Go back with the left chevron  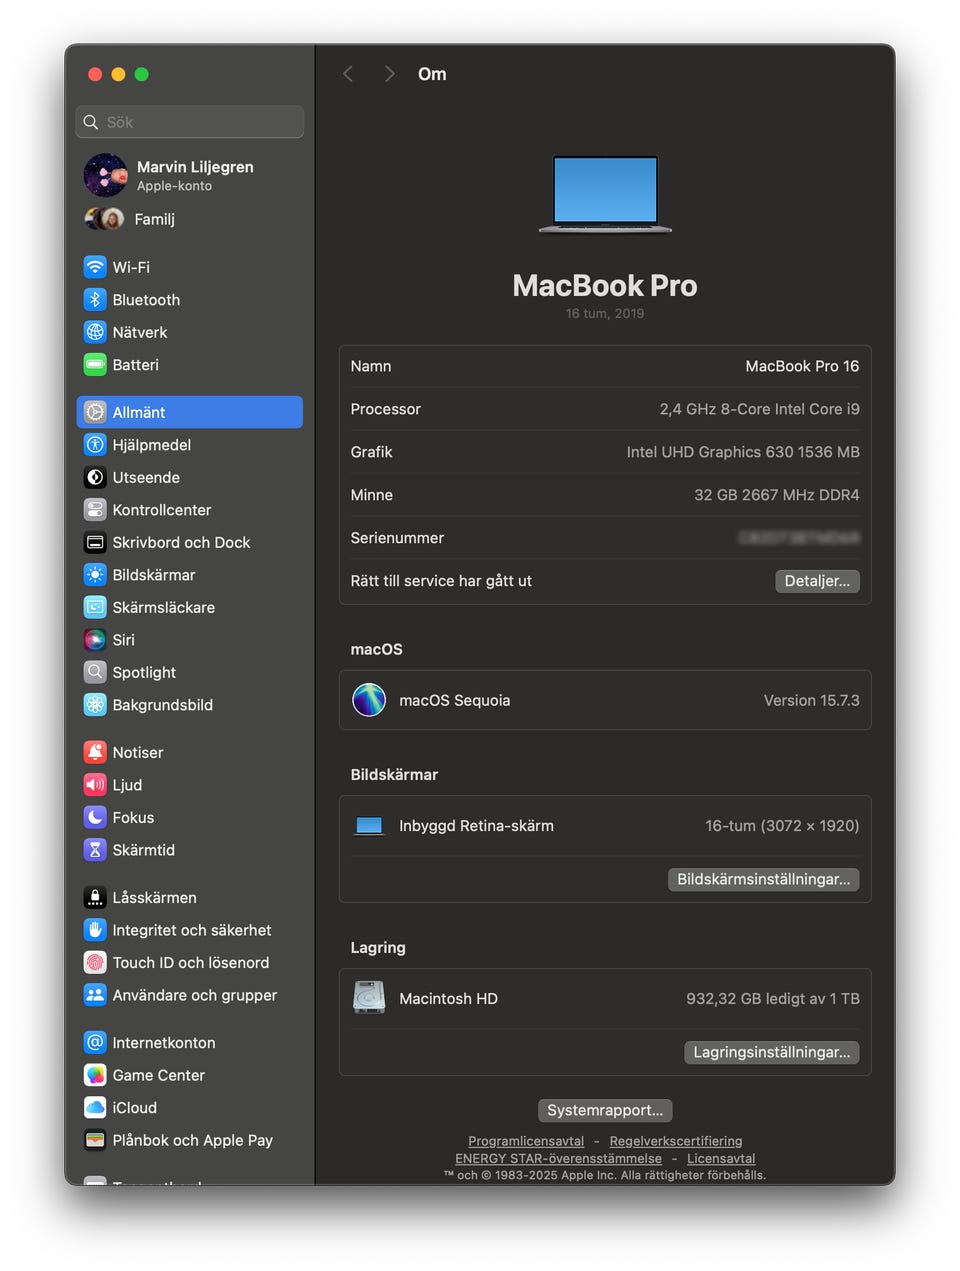point(348,74)
